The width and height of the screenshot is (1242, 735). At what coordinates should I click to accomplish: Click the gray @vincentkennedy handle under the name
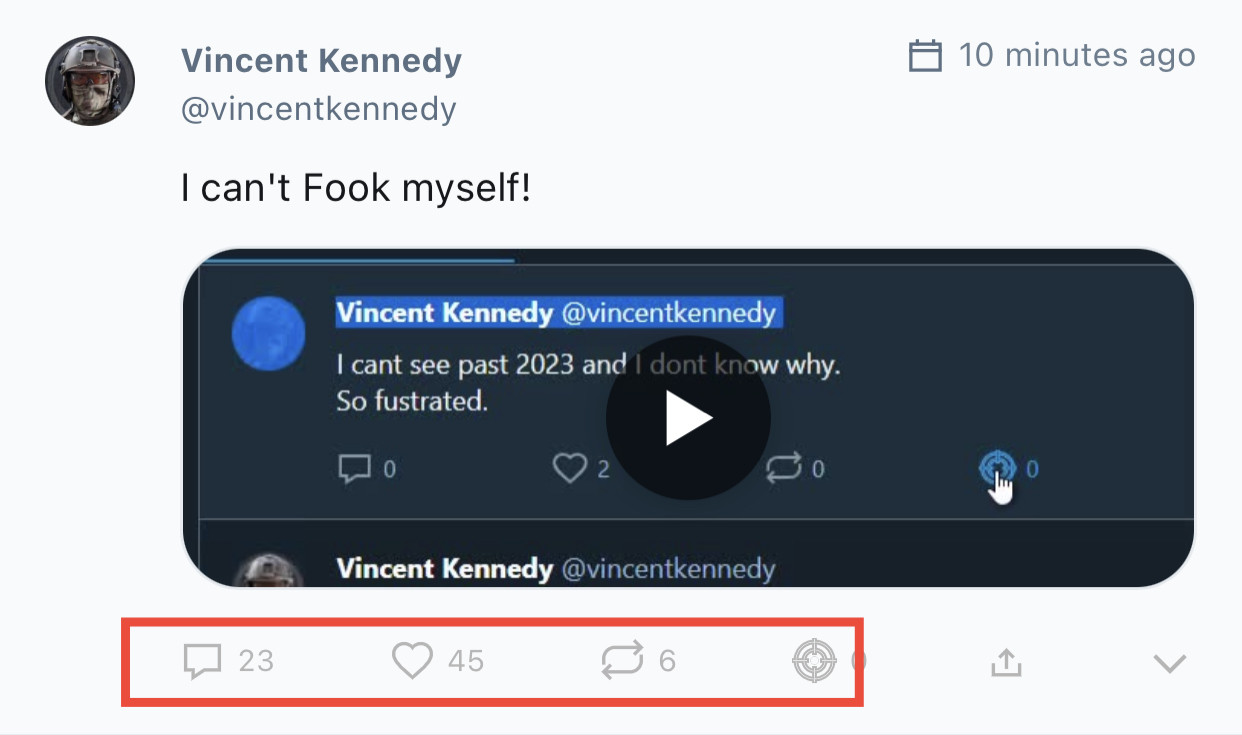click(x=318, y=108)
